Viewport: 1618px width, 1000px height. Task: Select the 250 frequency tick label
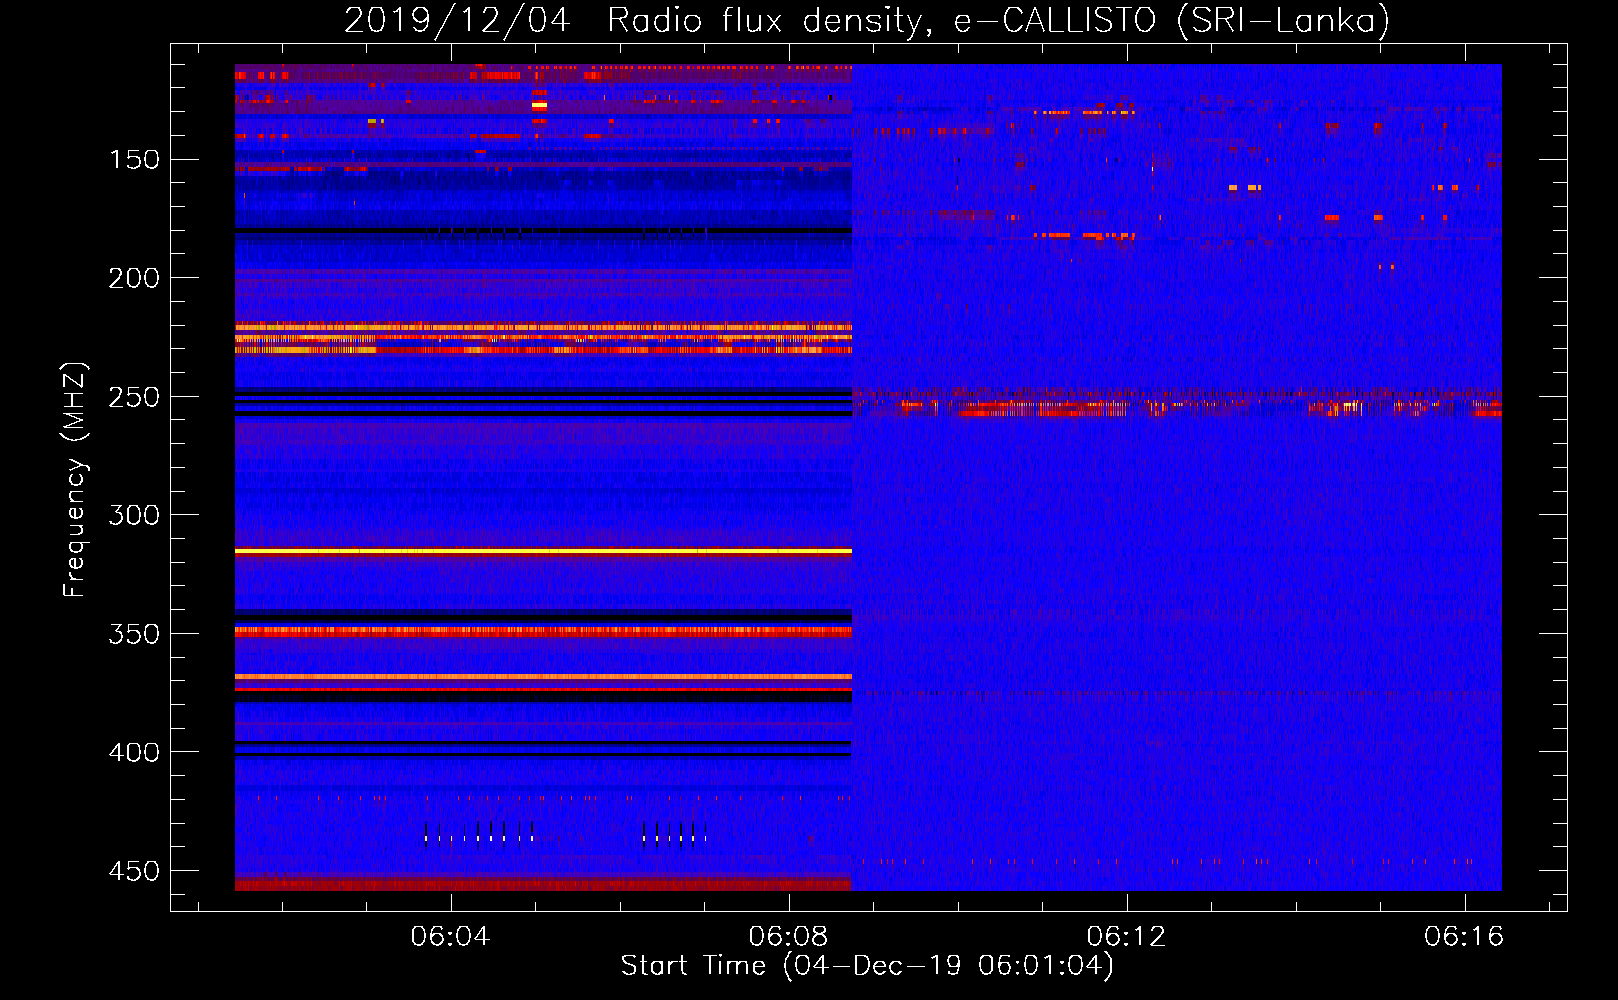click(134, 397)
